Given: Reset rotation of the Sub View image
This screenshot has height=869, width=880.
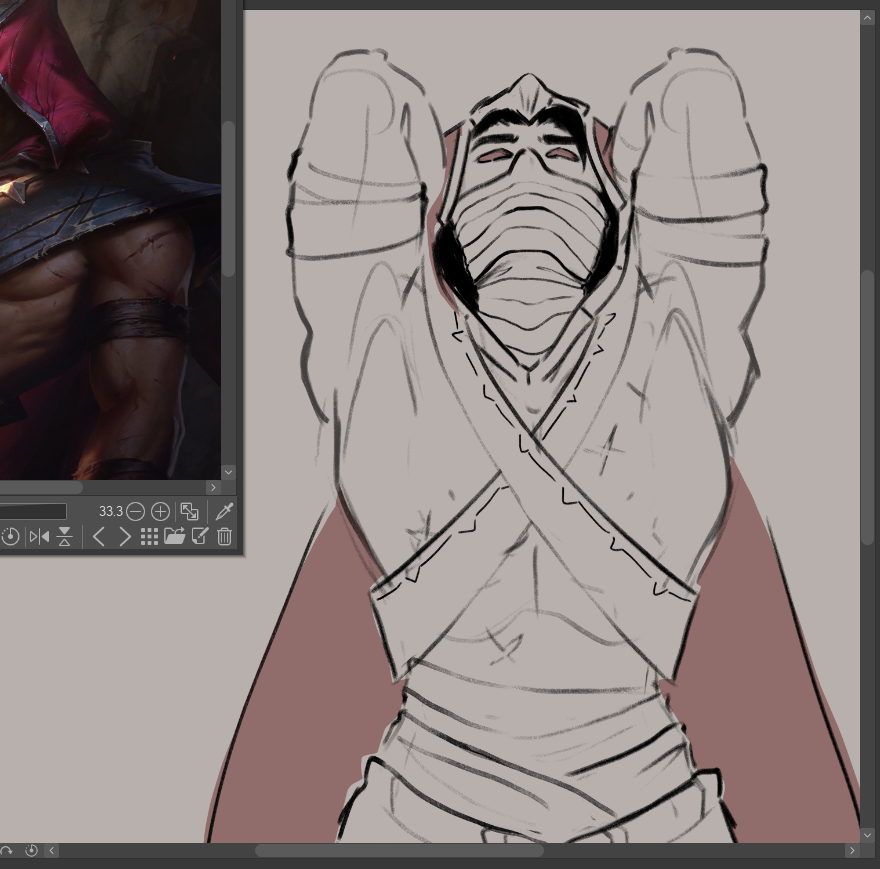Looking at the screenshot, I should 10,537.
